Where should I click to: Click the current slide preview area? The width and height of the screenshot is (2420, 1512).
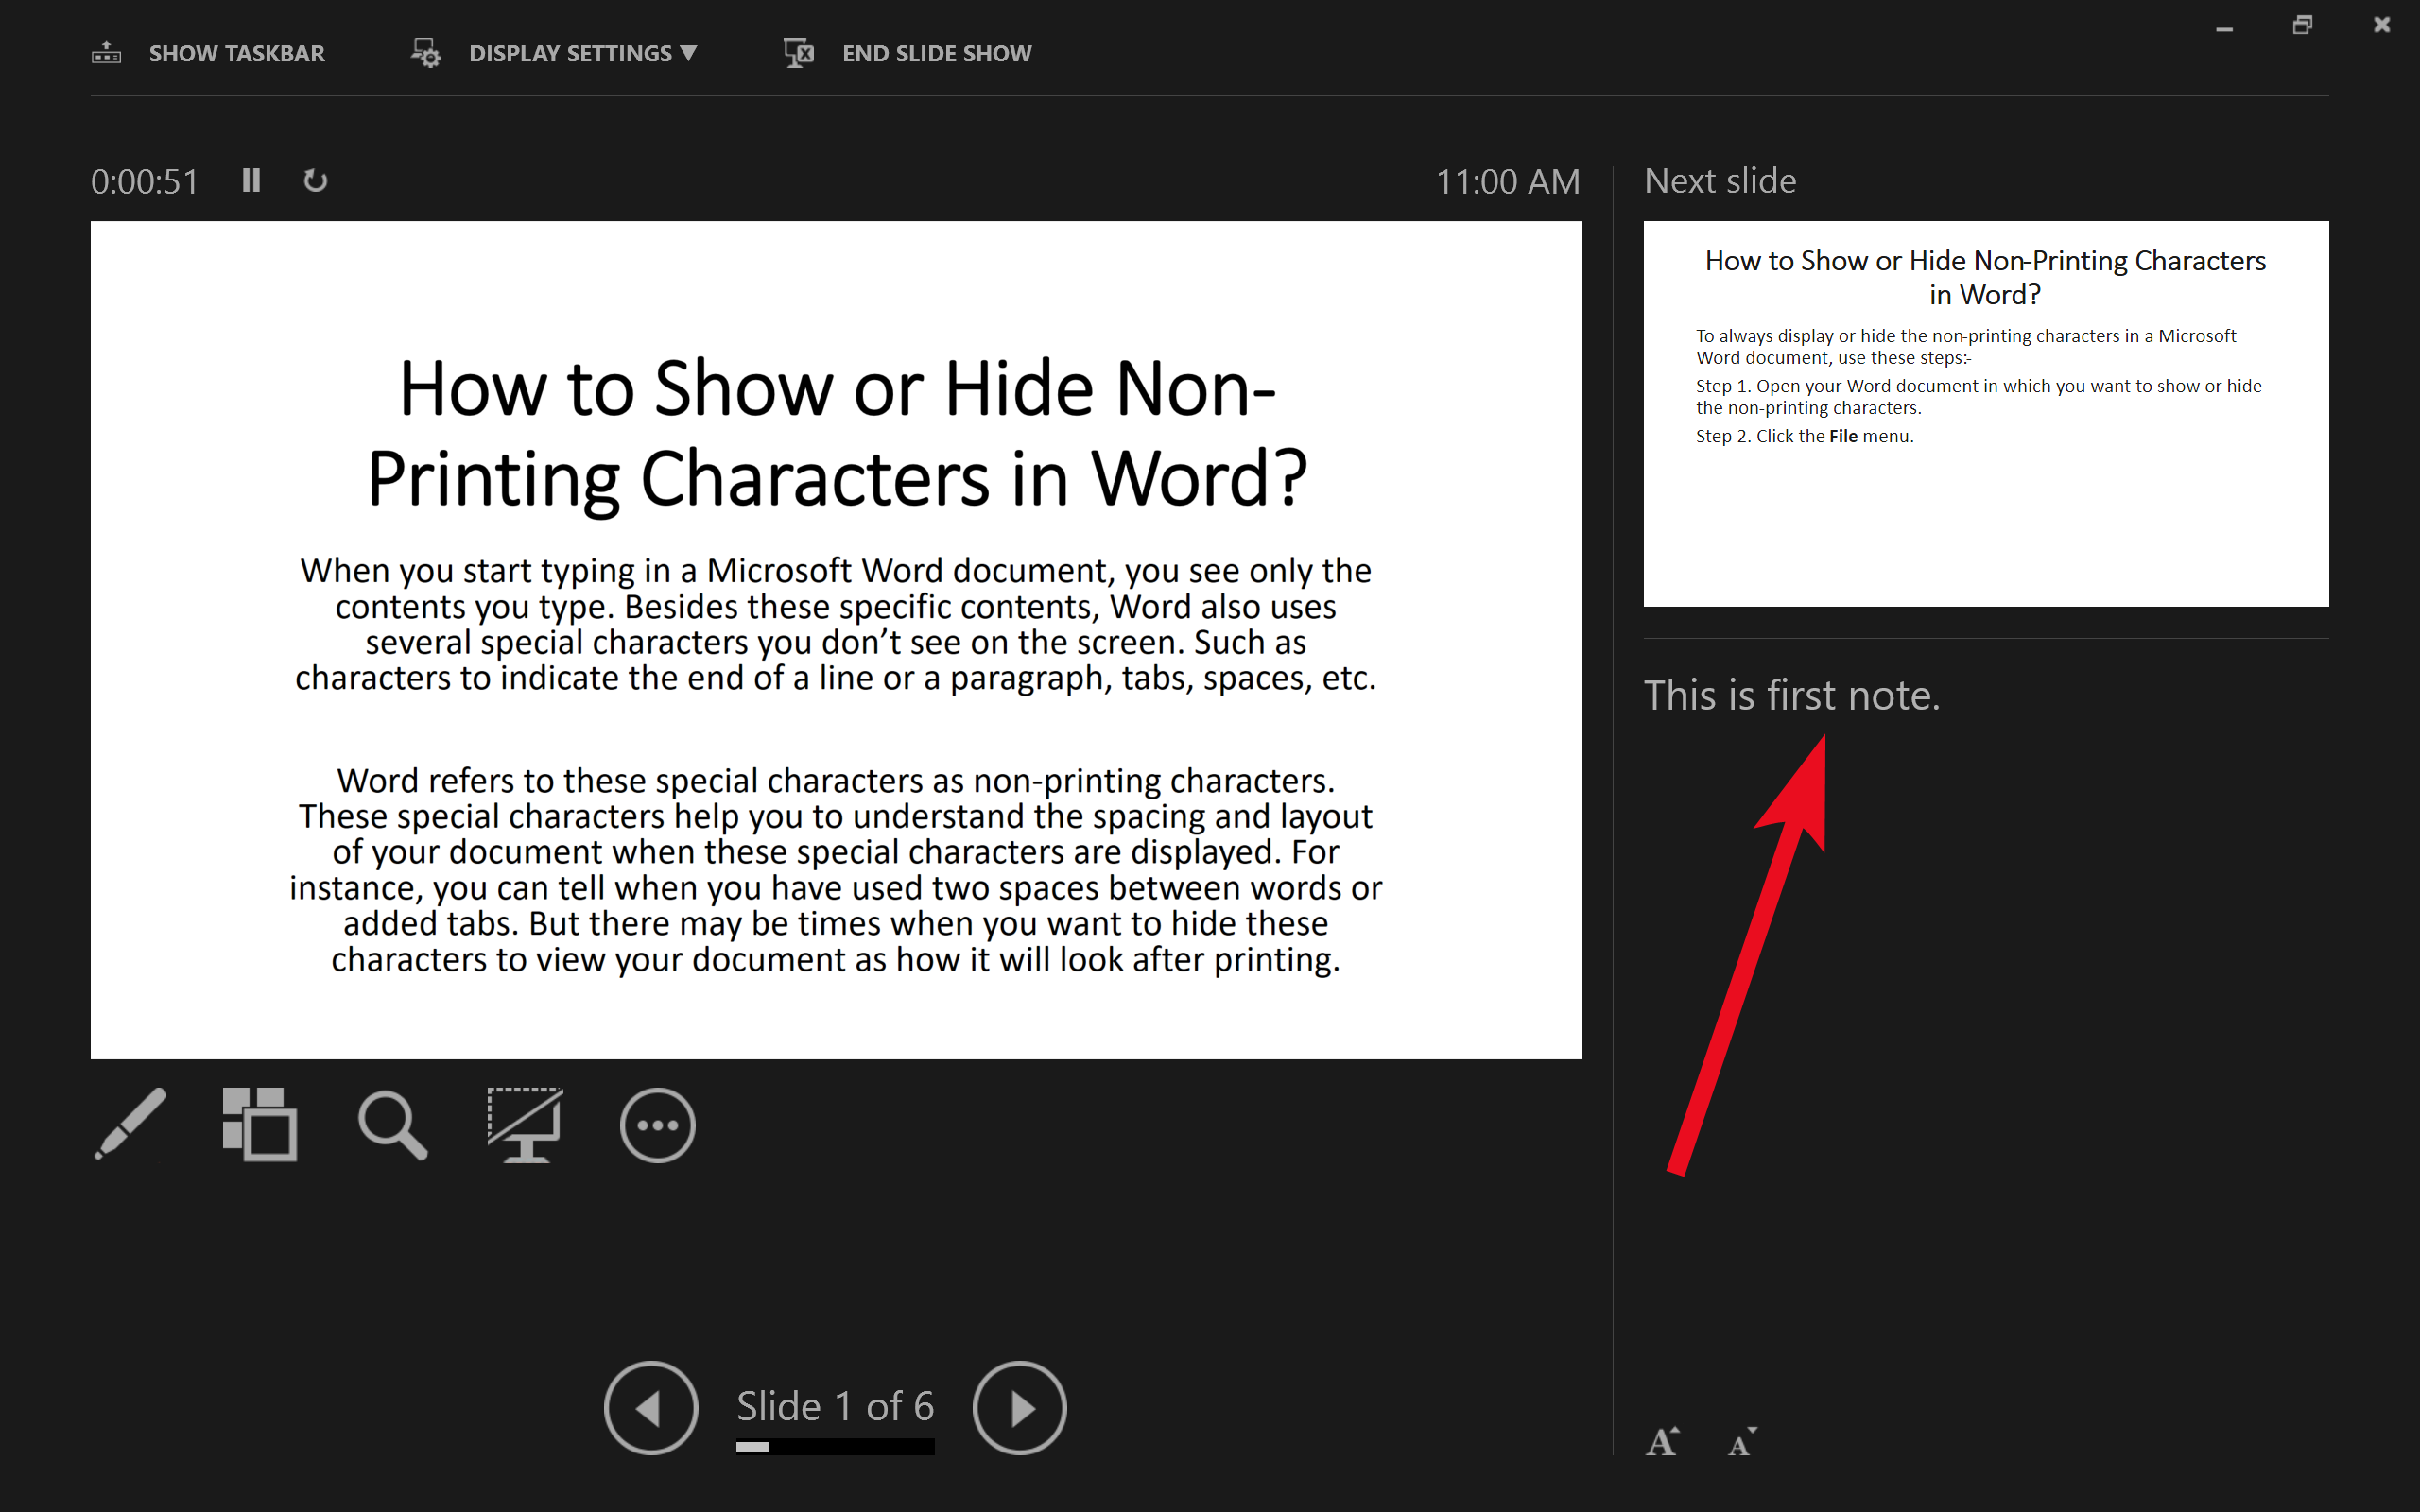[x=836, y=640]
